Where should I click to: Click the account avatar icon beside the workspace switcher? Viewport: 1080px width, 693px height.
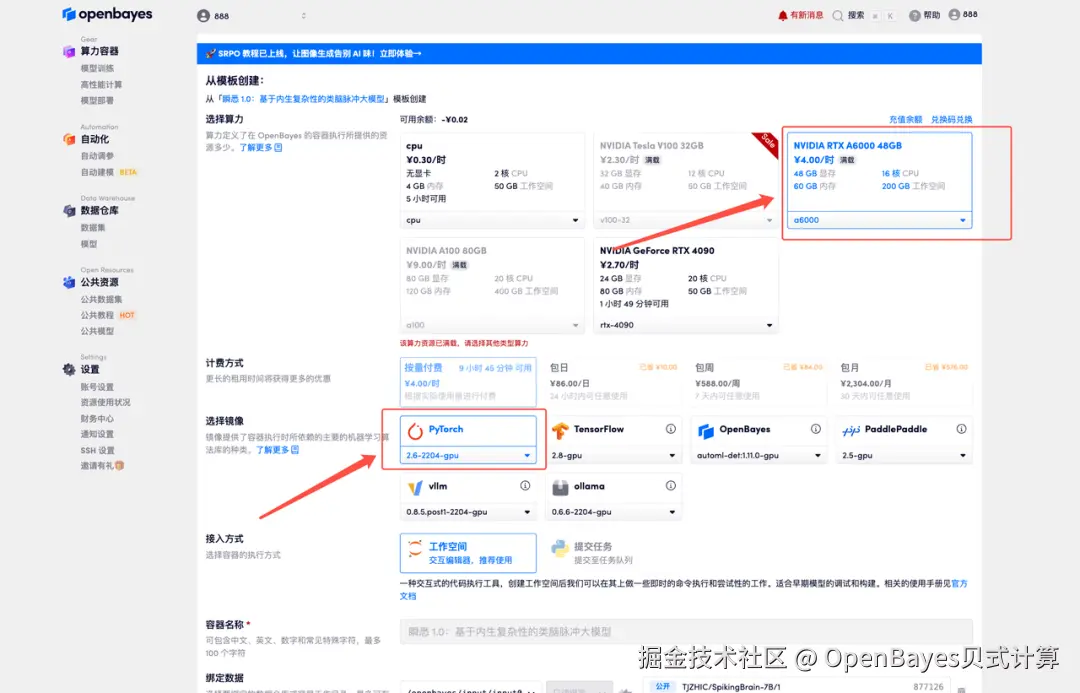coord(203,16)
